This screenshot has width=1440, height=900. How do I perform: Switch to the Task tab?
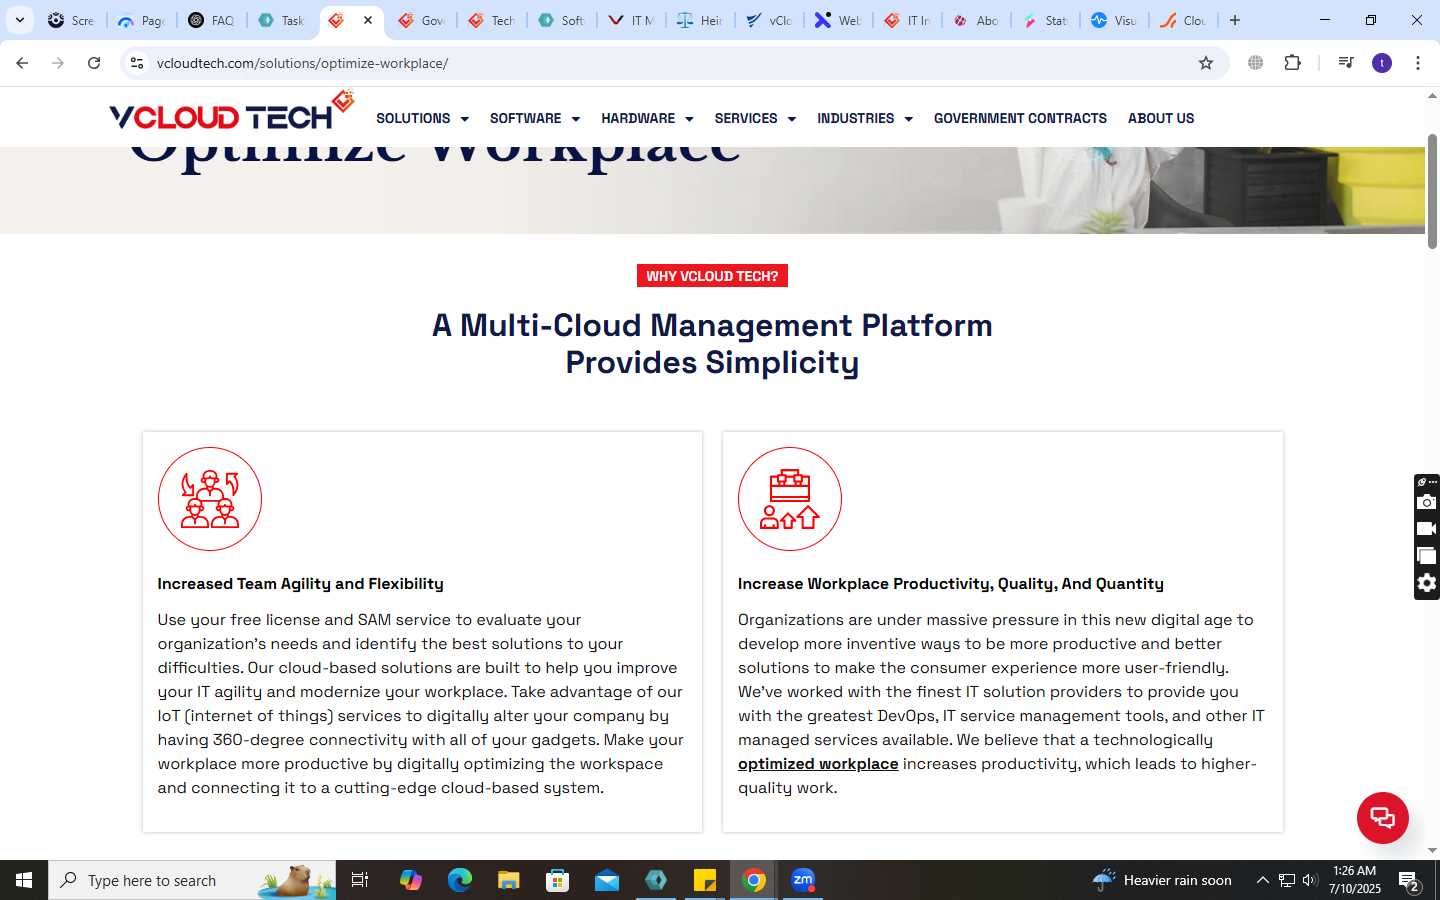coord(282,20)
